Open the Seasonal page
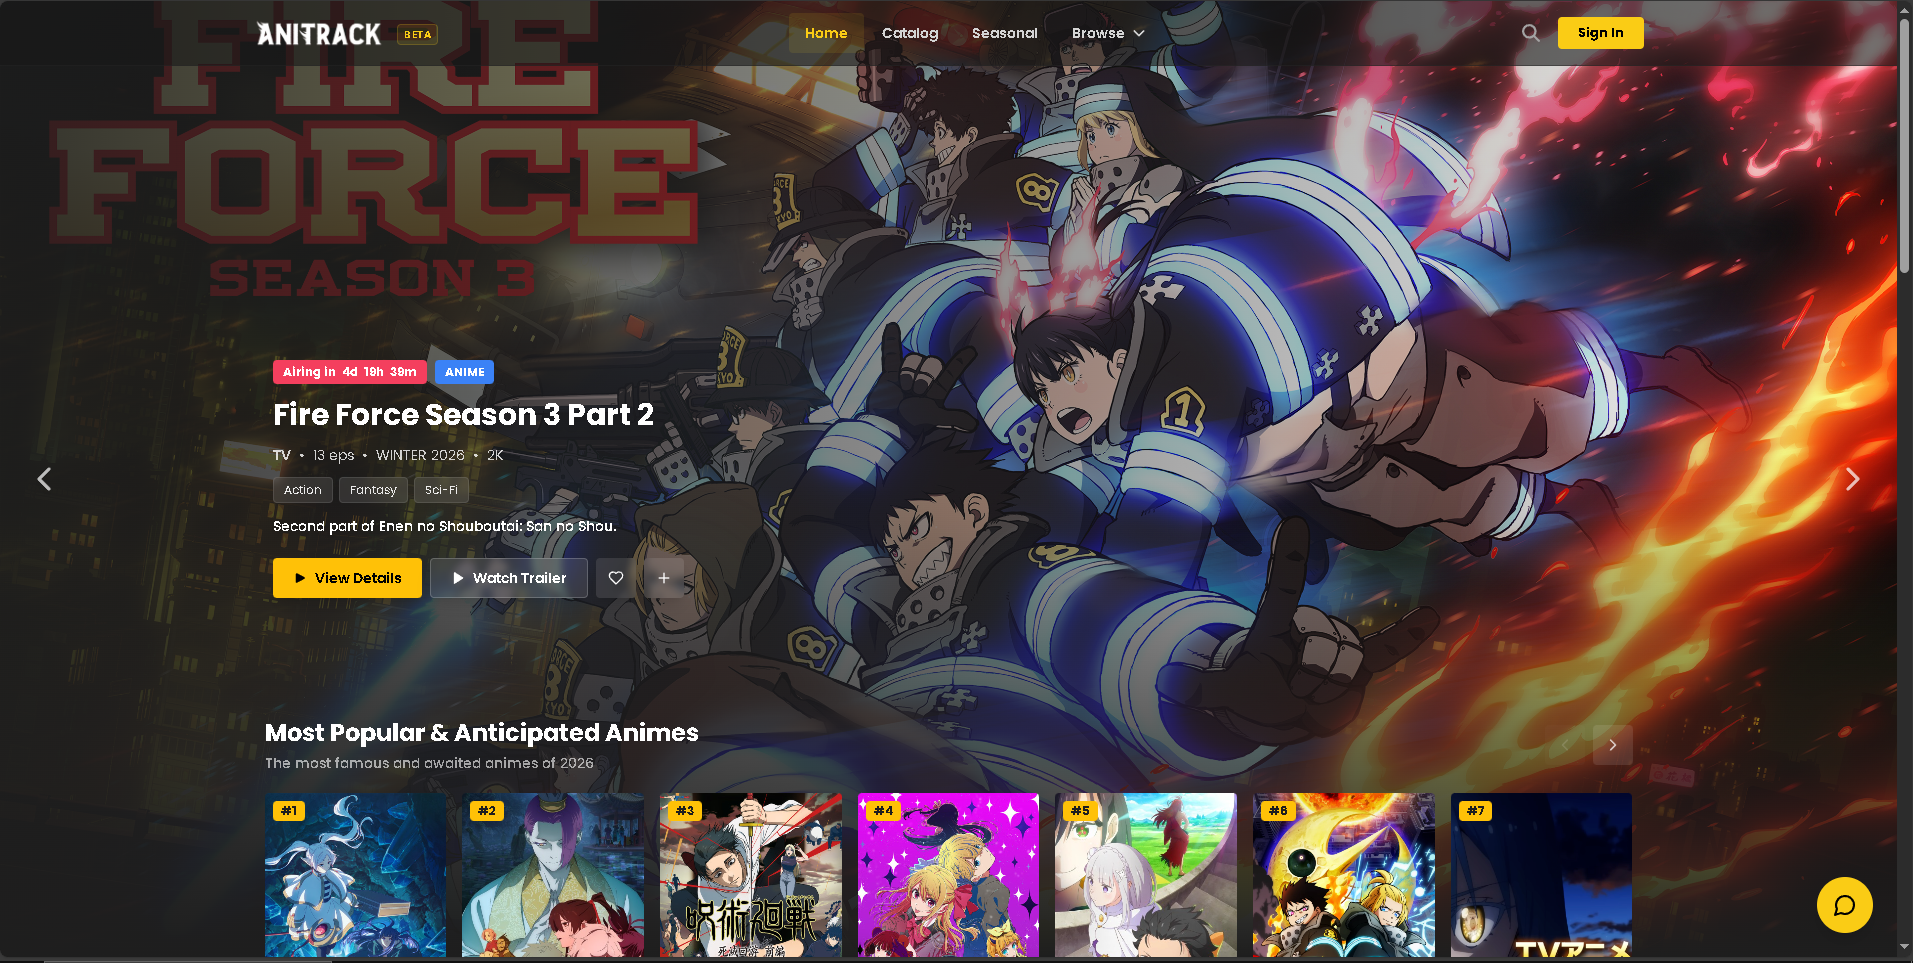 (x=1004, y=32)
